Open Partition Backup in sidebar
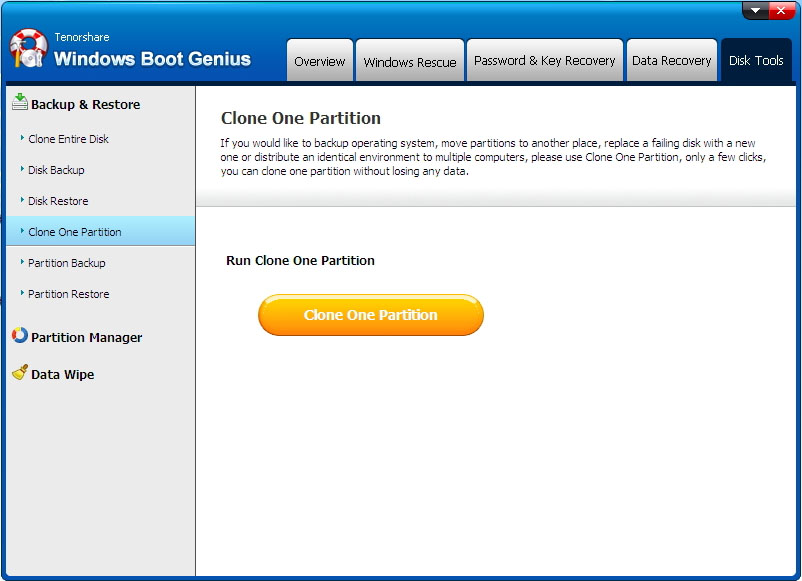802x581 pixels. (x=66, y=263)
